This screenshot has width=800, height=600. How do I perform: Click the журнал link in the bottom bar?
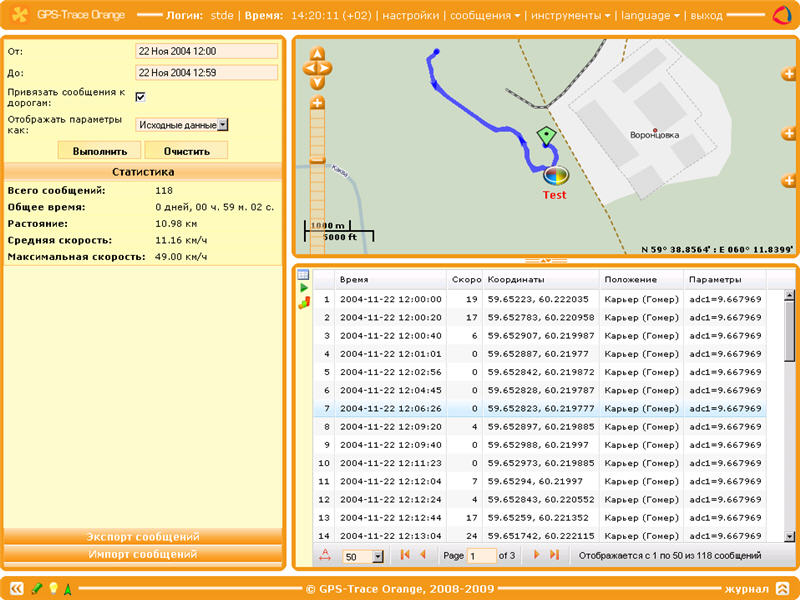(746, 589)
